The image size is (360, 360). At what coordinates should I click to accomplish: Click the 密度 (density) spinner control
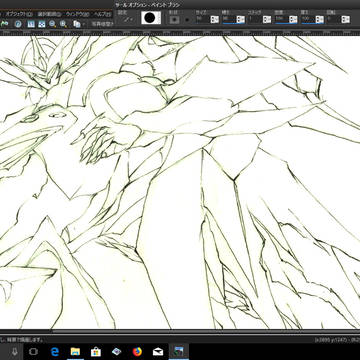point(293,19)
